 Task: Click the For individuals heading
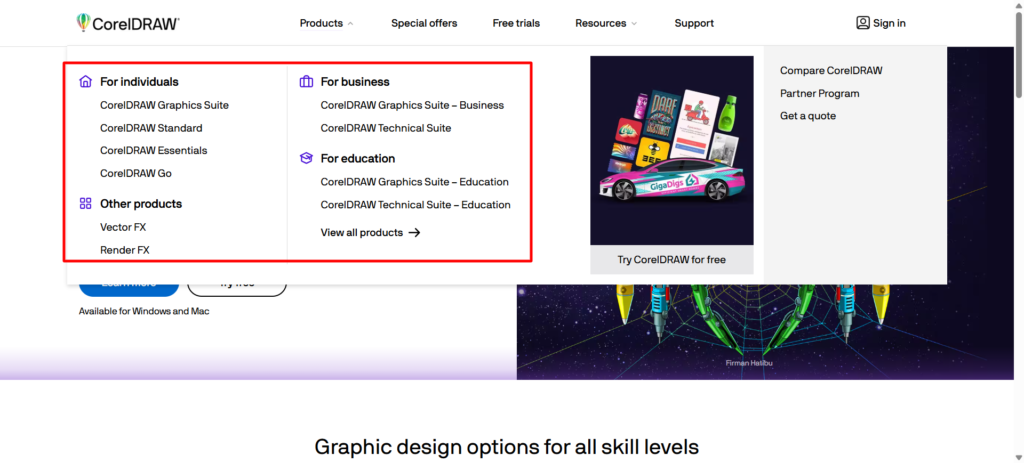(x=139, y=82)
